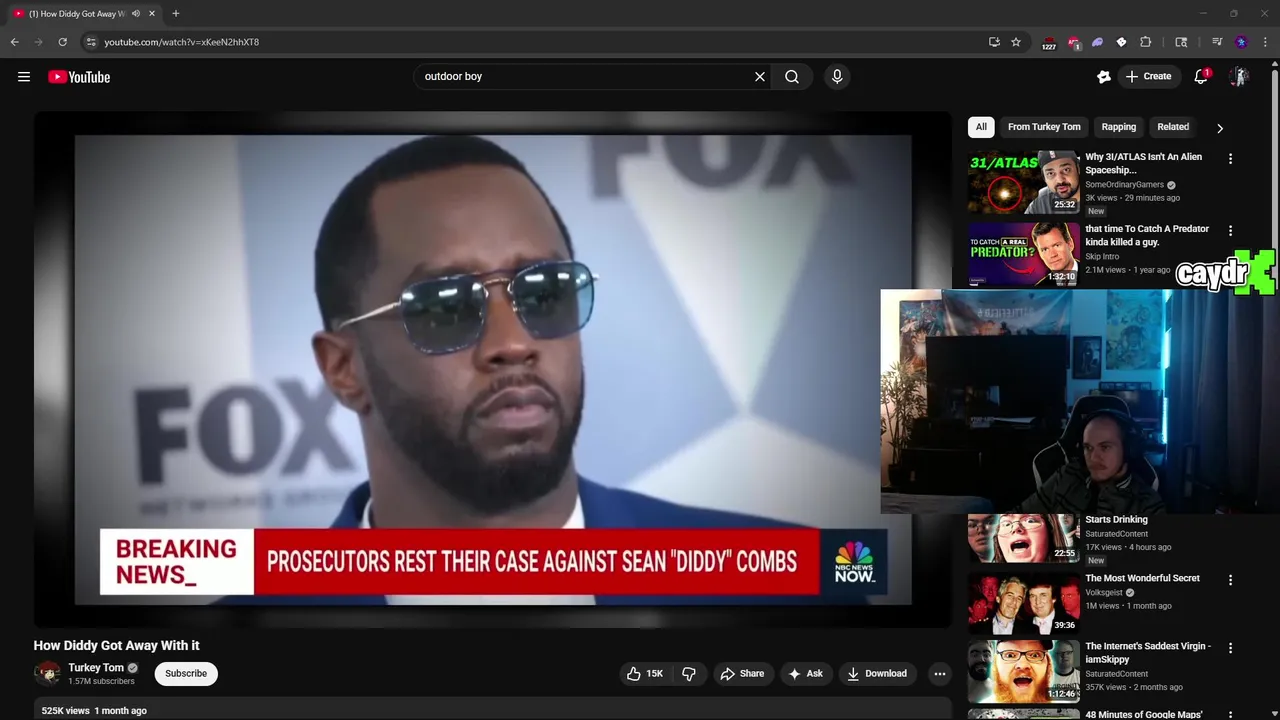
Task: Open the Create menu
Action: [x=1148, y=77]
